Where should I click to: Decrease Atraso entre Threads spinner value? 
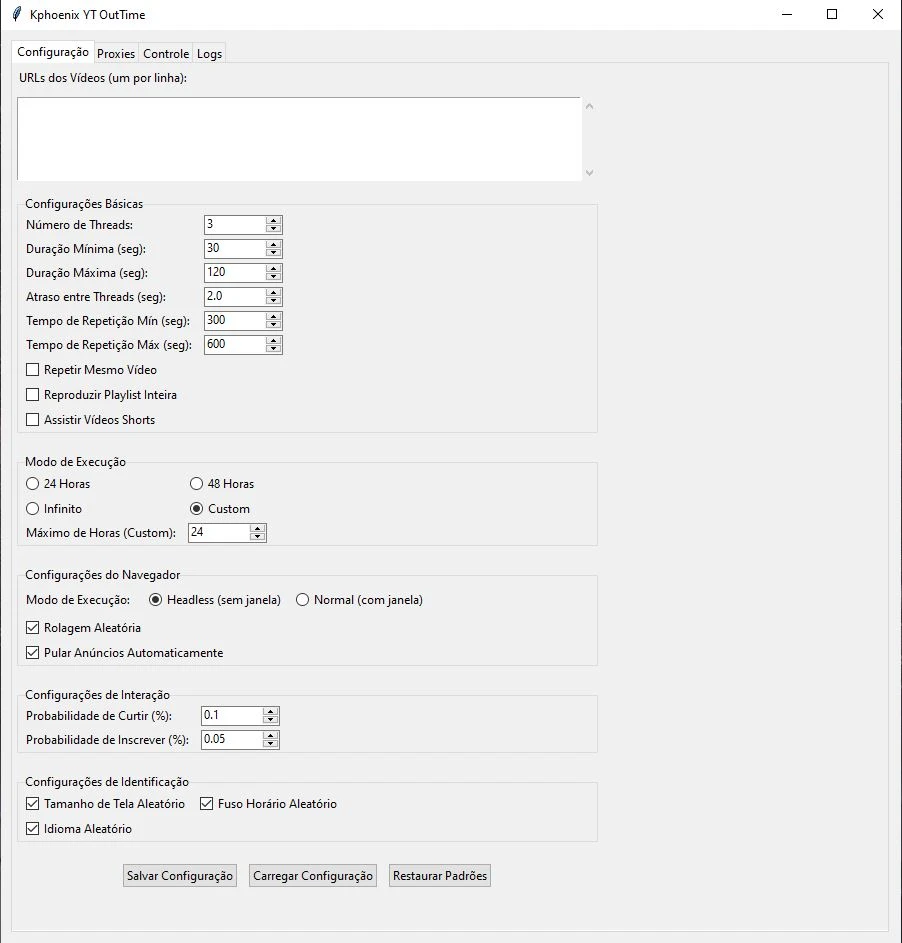(274, 301)
